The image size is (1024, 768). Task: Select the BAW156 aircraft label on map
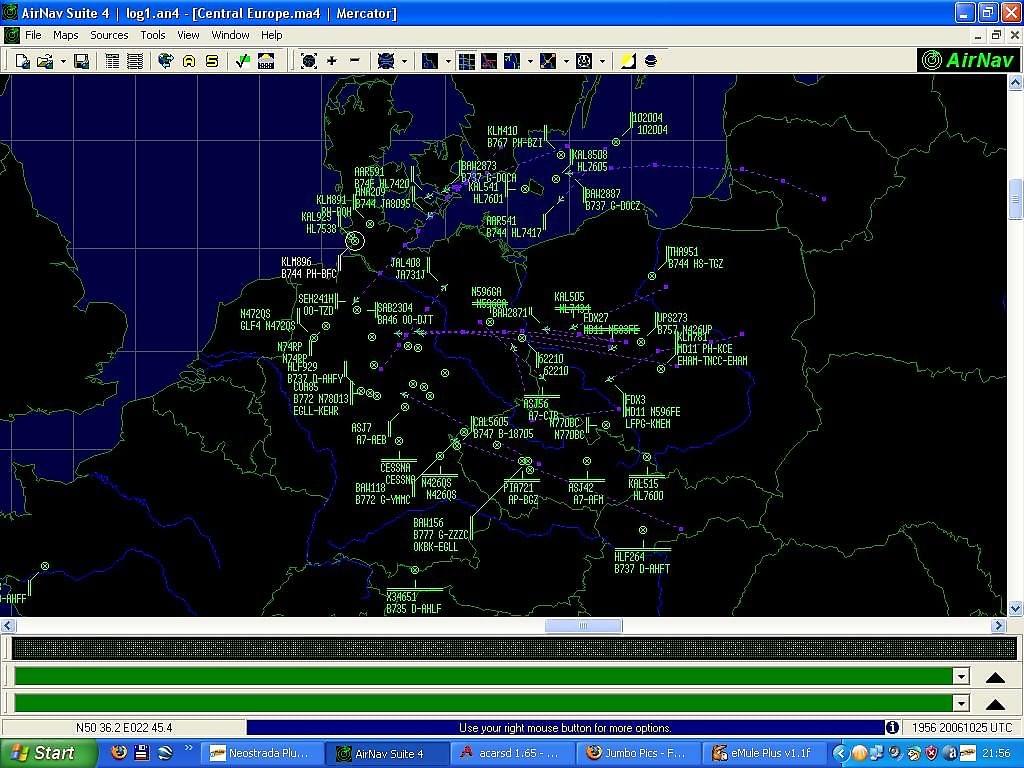click(x=441, y=535)
